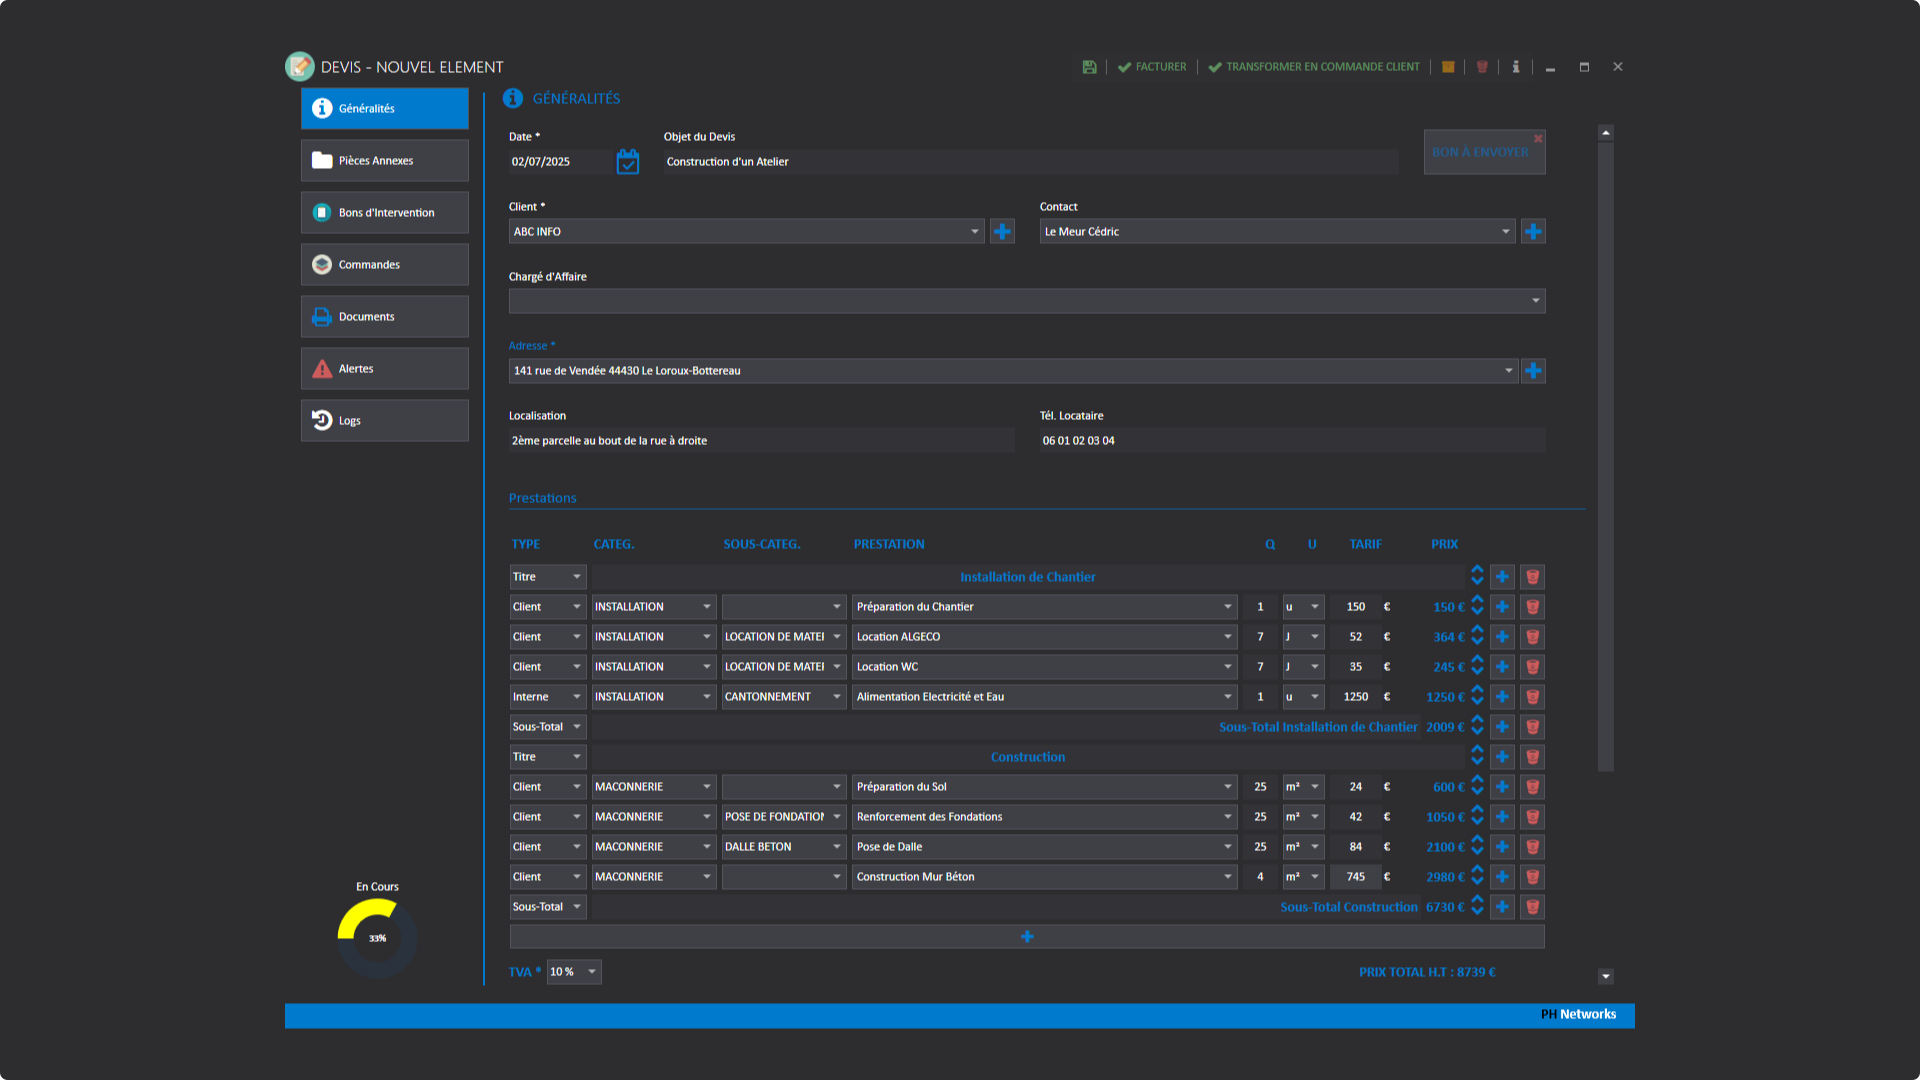Open the Pièces Annexes section
The height and width of the screenshot is (1080, 1920).
point(385,160)
